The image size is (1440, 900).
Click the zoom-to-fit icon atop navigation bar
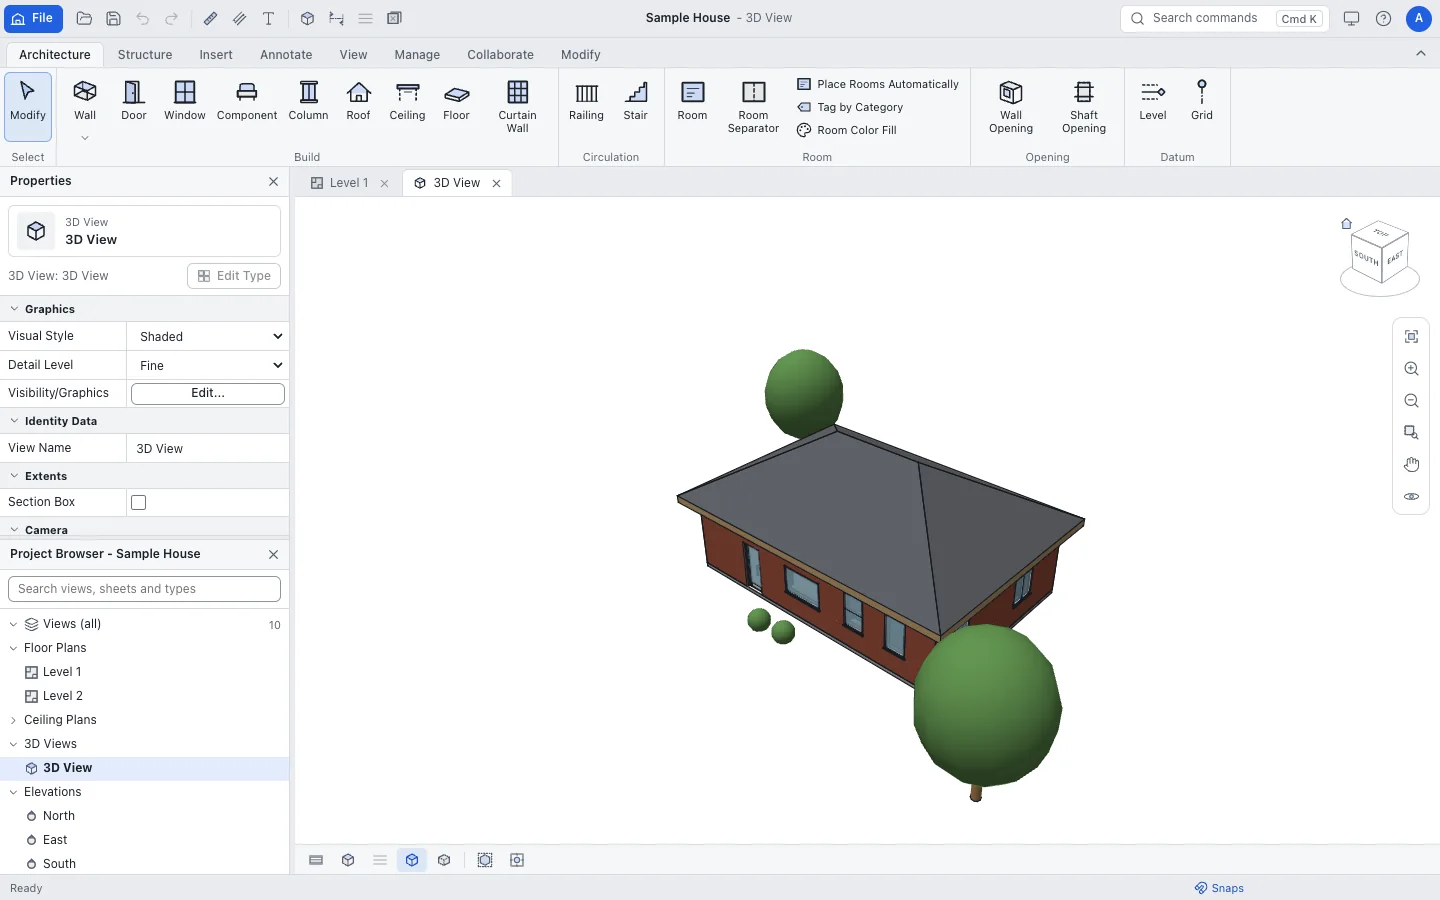click(x=1411, y=337)
